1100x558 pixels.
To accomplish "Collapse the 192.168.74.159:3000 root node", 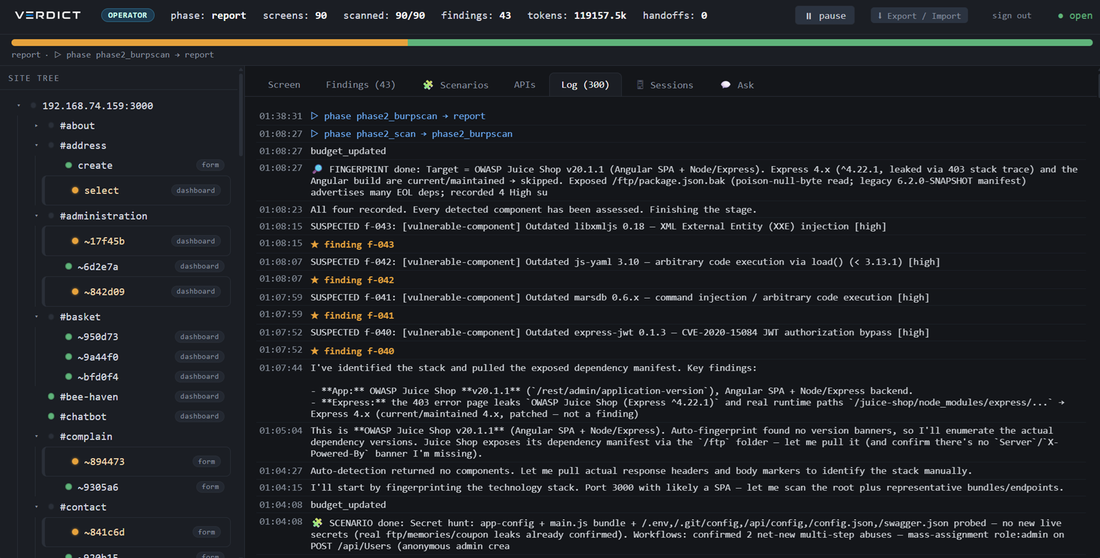I will (19, 106).
